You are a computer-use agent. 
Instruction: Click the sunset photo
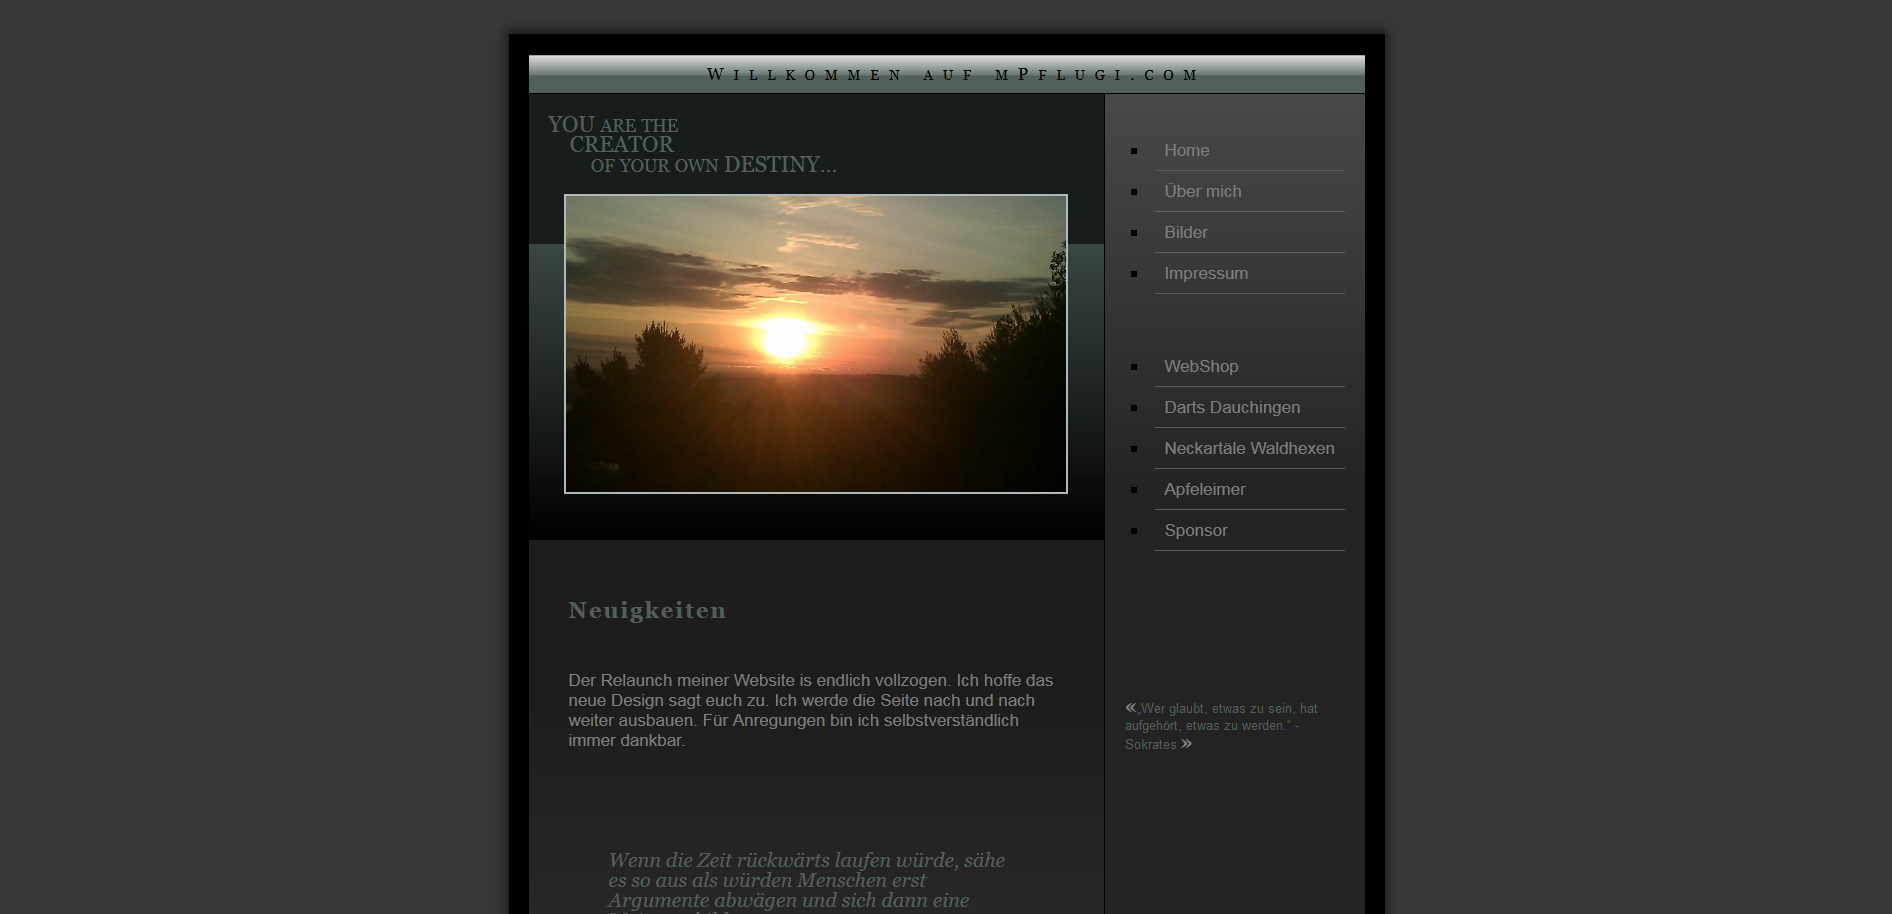point(815,344)
